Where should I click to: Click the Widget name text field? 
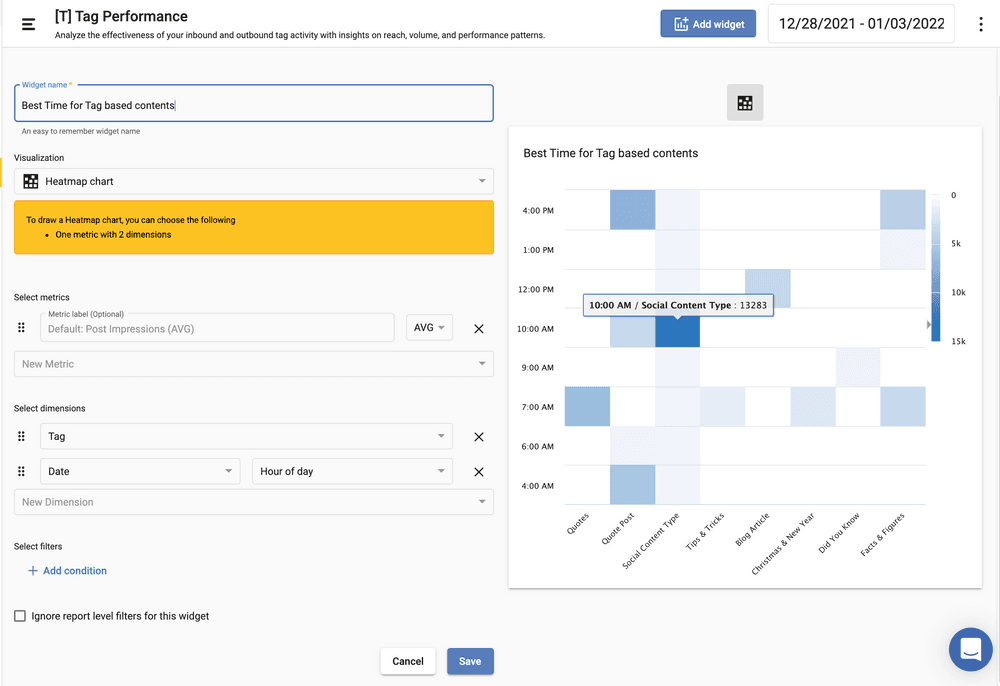[x=254, y=105]
